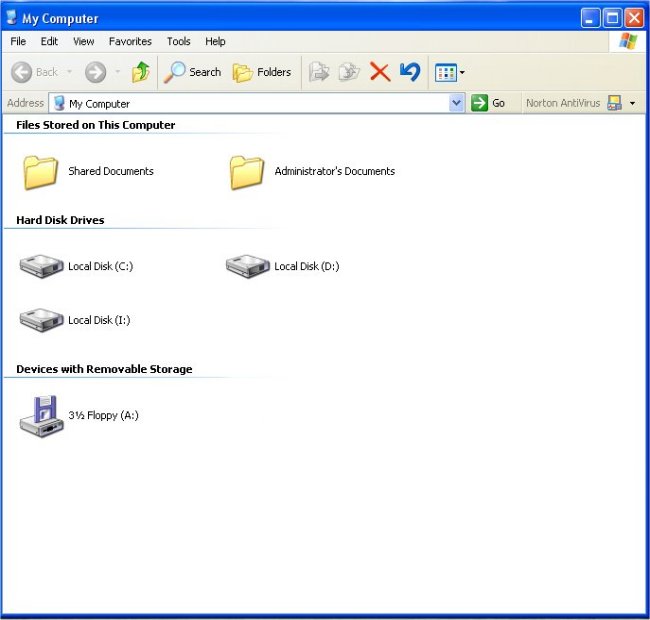Screen dimensions: 650x620
Task: Expand the Norton AntiVirus dropdown arrow
Action: pos(633,103)
